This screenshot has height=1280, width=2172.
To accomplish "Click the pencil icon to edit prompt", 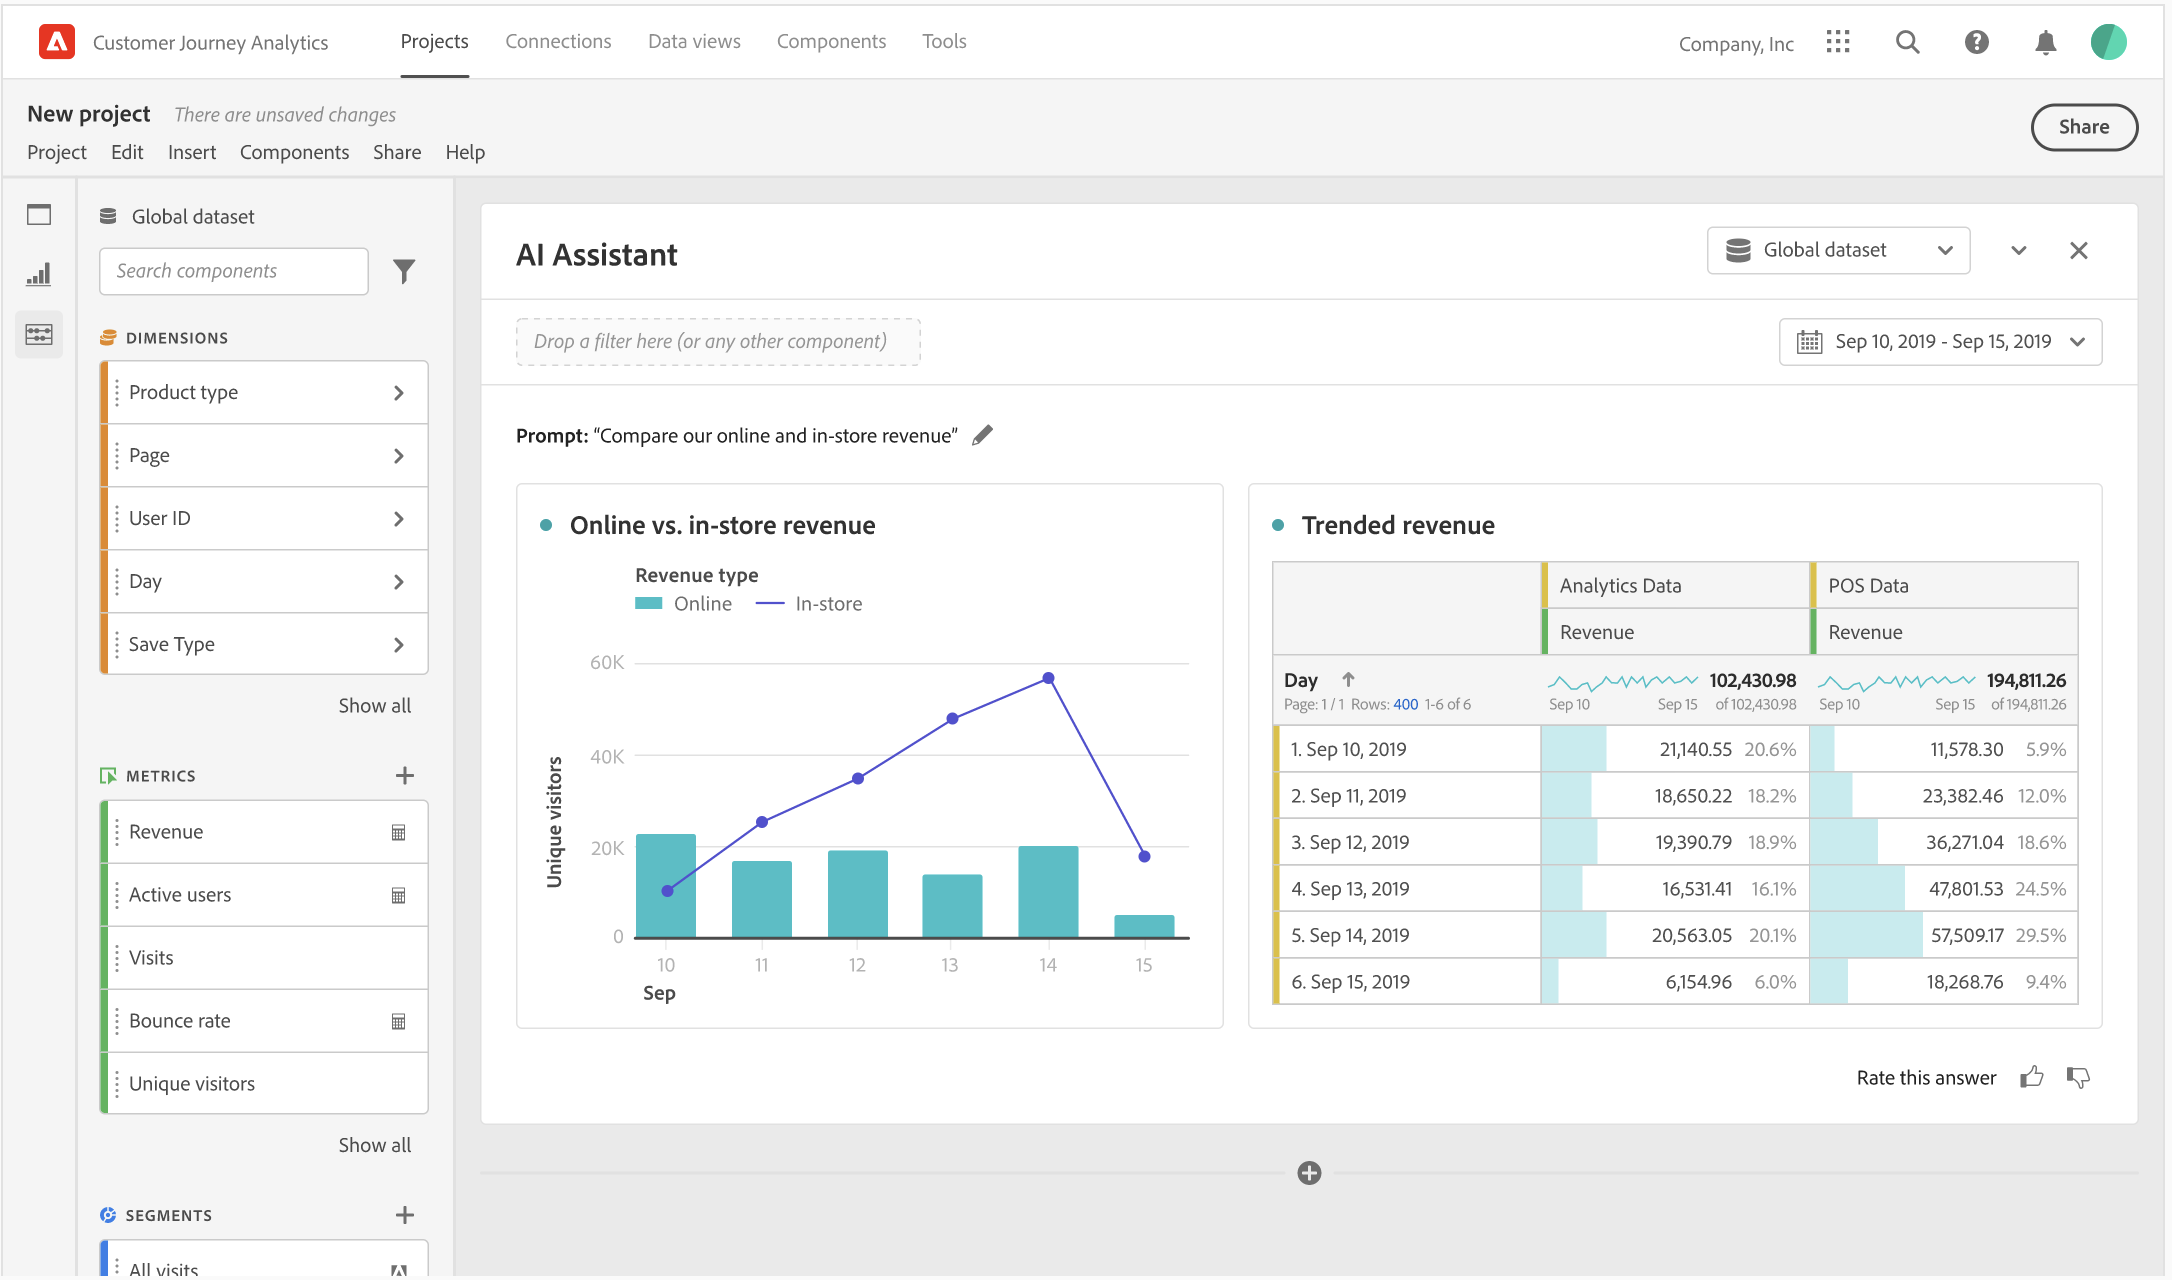I will [x=983, y=435].
